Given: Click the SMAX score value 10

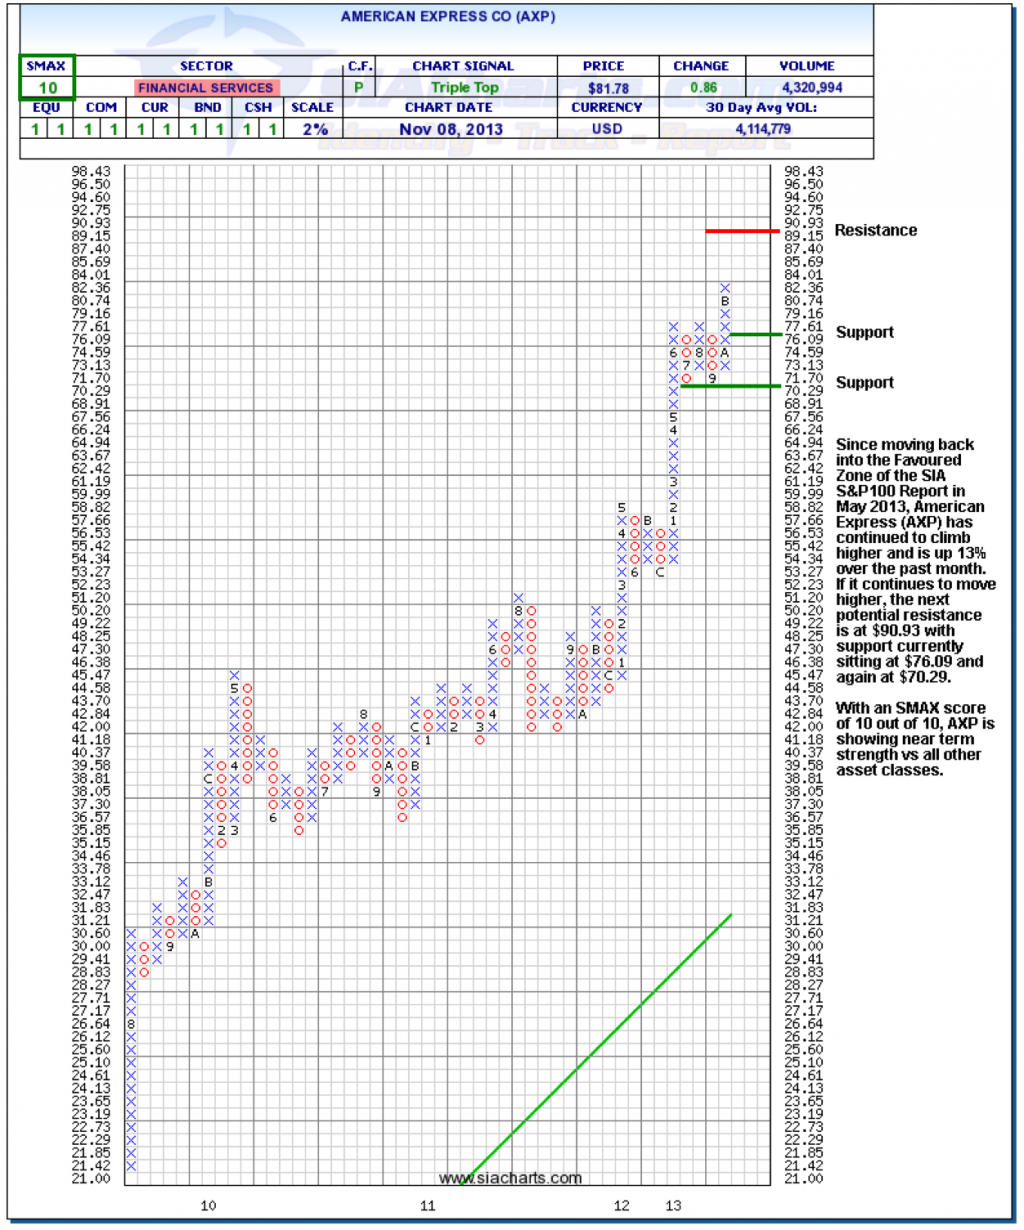Looking at the screenshot, I should tap(48, 88).
